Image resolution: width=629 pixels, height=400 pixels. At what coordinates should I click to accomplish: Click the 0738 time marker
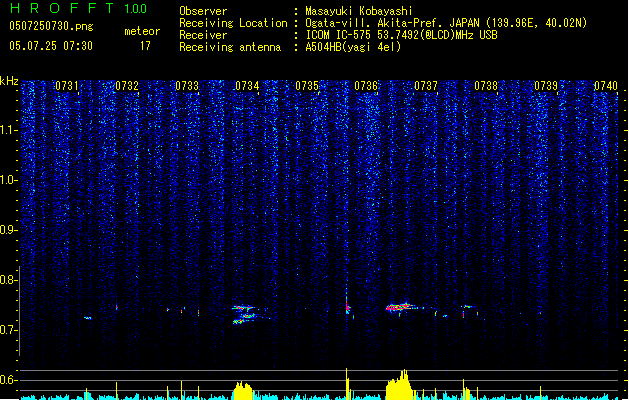click(486, 85)
